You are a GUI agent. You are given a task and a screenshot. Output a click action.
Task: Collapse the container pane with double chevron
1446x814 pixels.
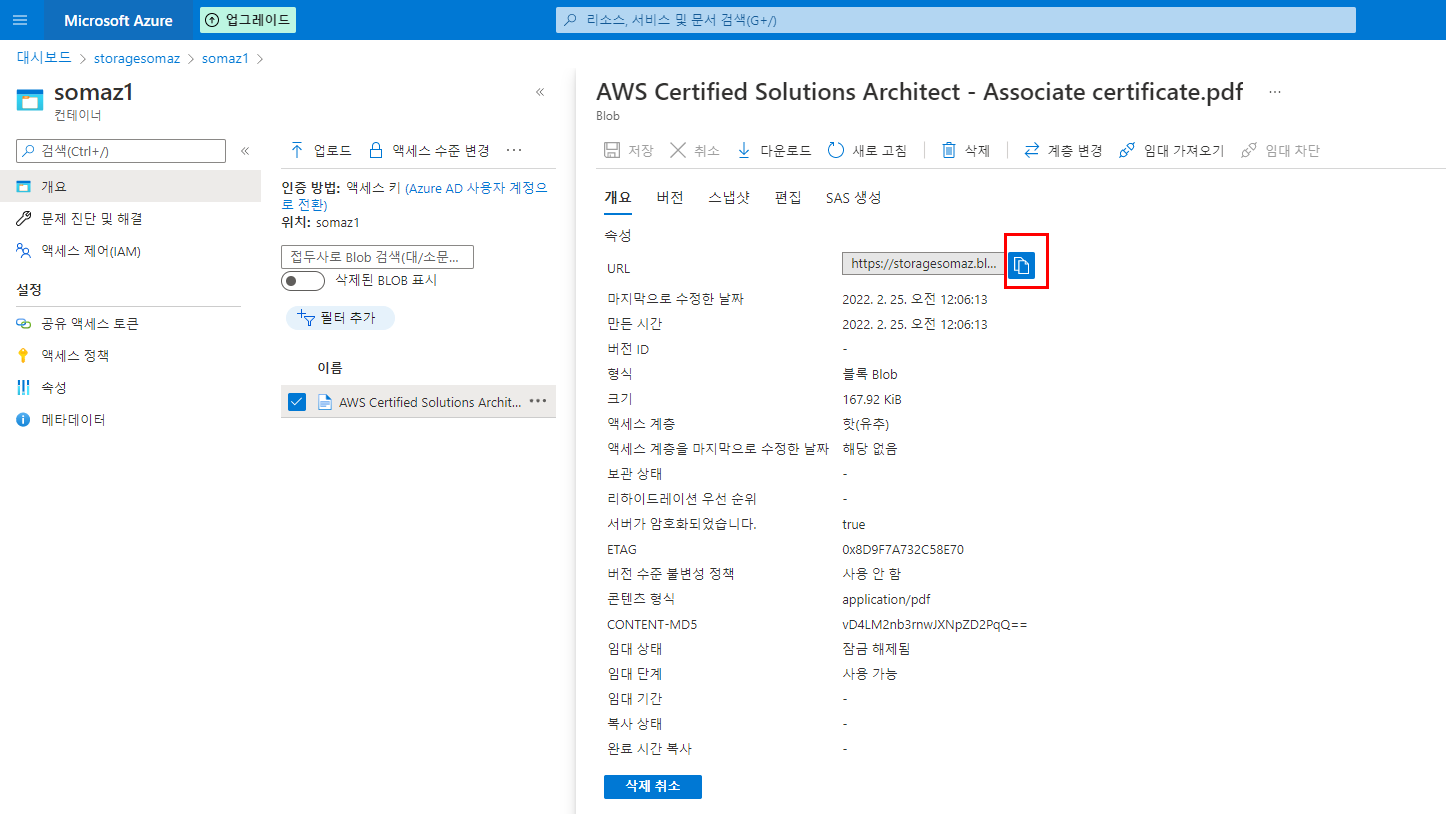[540, 92]
